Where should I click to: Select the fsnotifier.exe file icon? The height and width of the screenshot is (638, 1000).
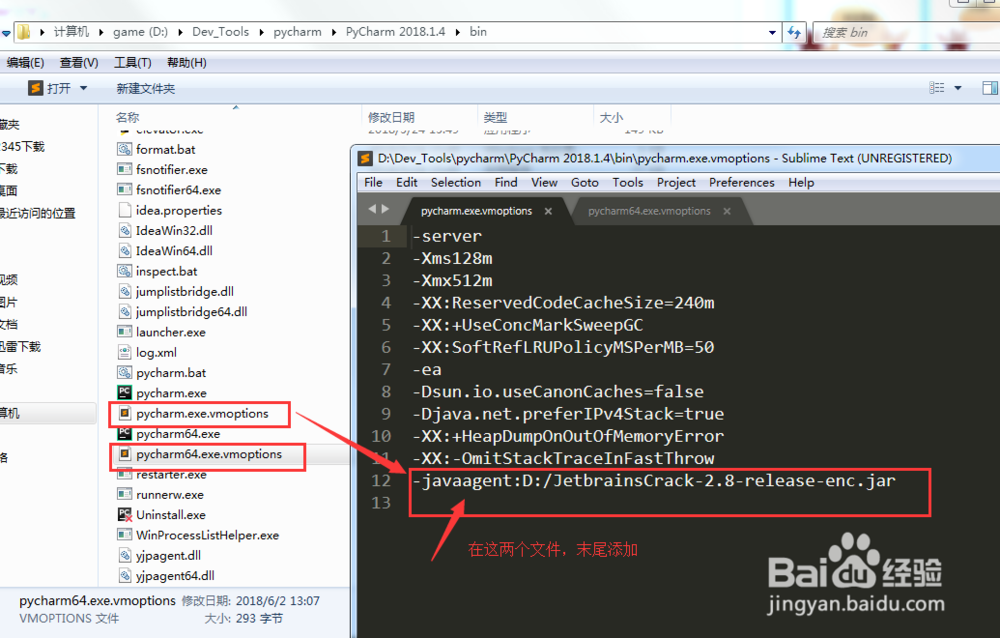[x=124, y=170]
